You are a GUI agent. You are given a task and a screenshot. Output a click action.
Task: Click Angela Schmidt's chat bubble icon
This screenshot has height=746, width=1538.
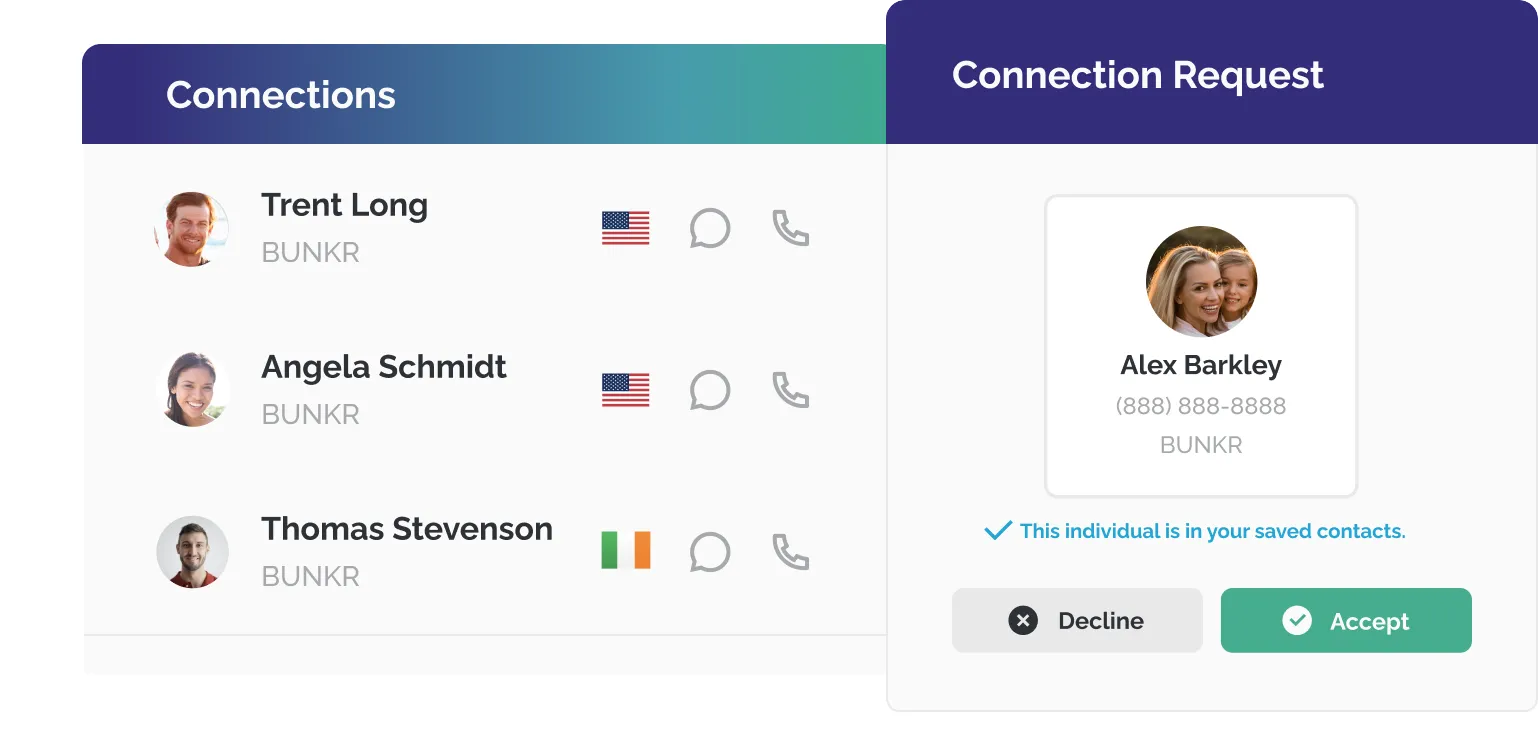[710, 390]
